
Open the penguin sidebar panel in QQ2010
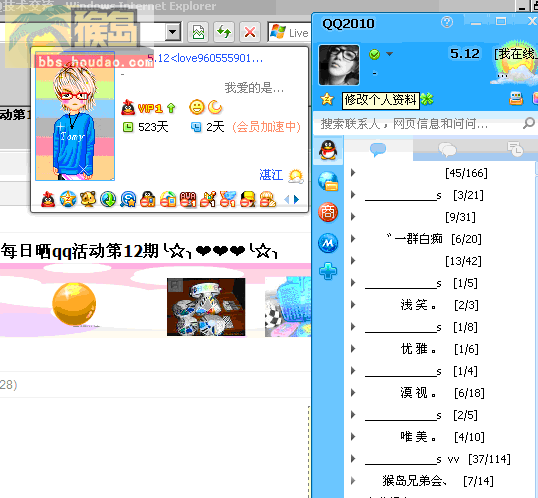point(328,150)
